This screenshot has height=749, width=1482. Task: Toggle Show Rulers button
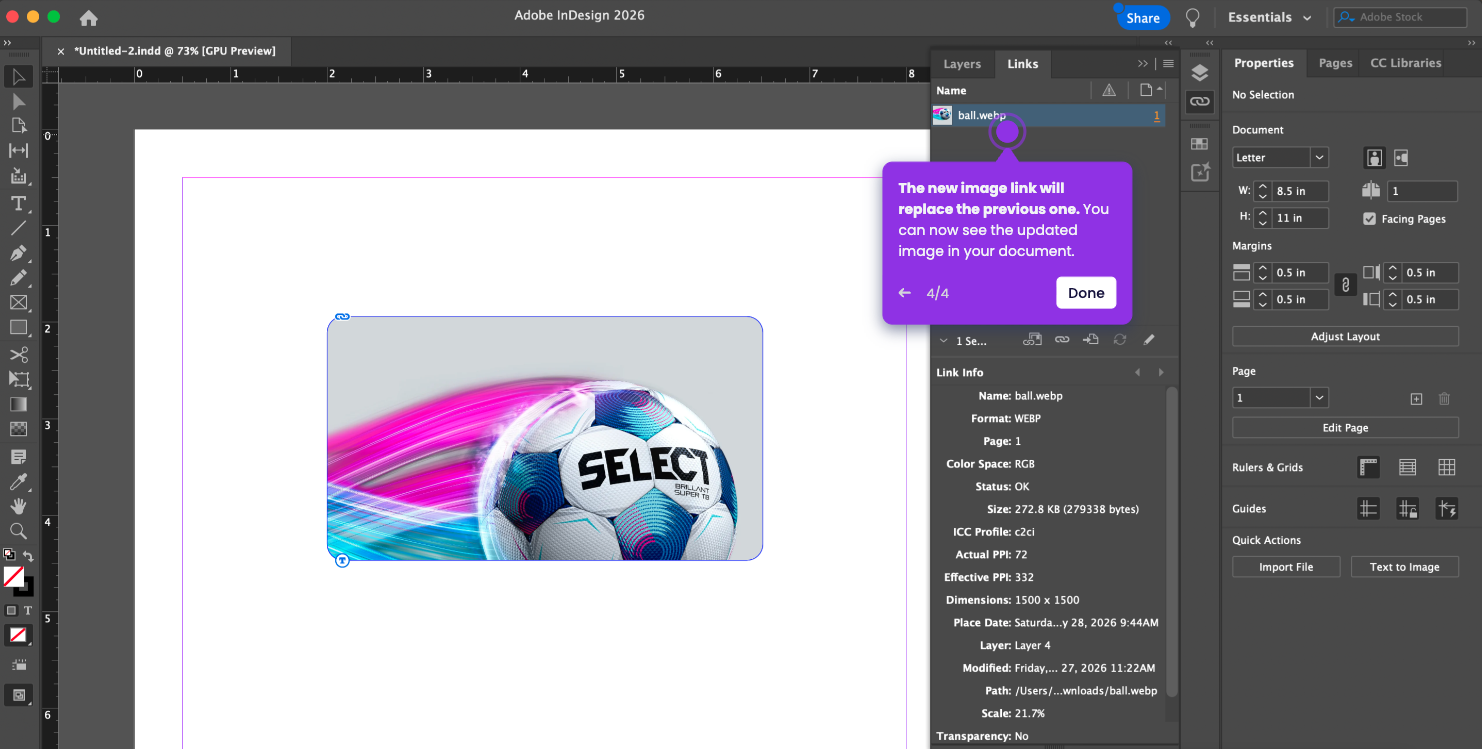tap(1369, 467)
